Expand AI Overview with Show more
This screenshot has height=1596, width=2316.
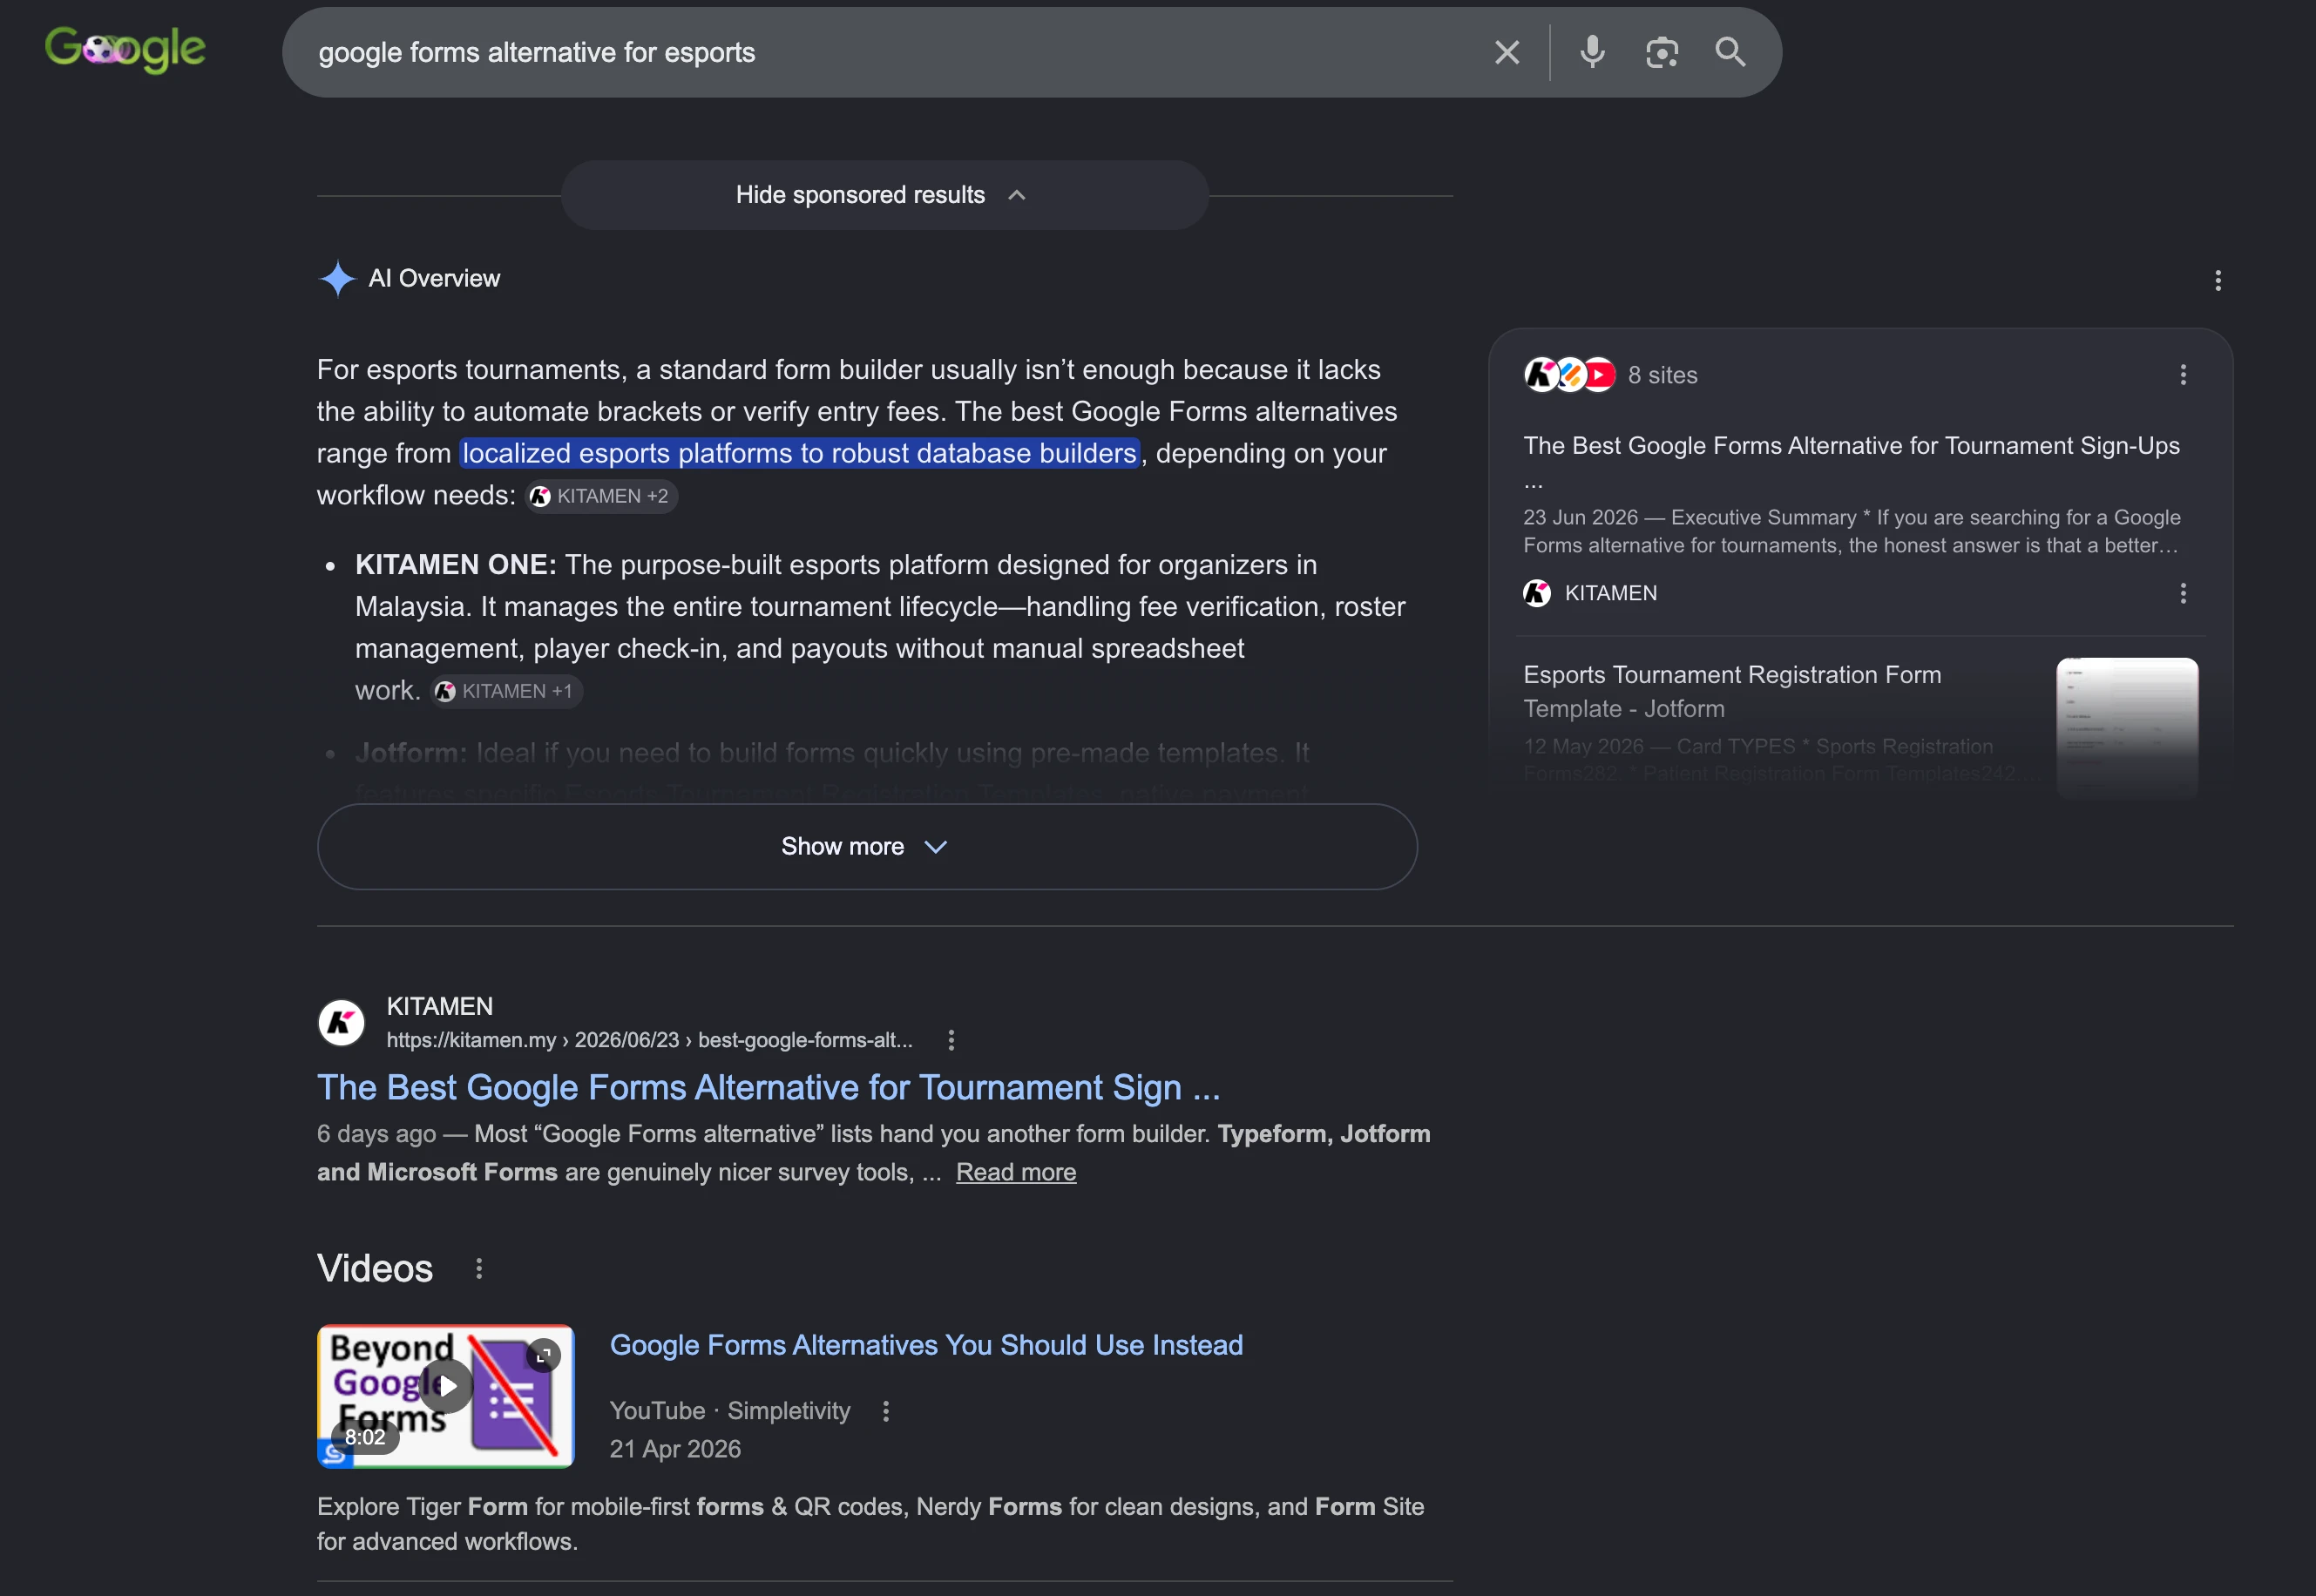click(866, 847)
